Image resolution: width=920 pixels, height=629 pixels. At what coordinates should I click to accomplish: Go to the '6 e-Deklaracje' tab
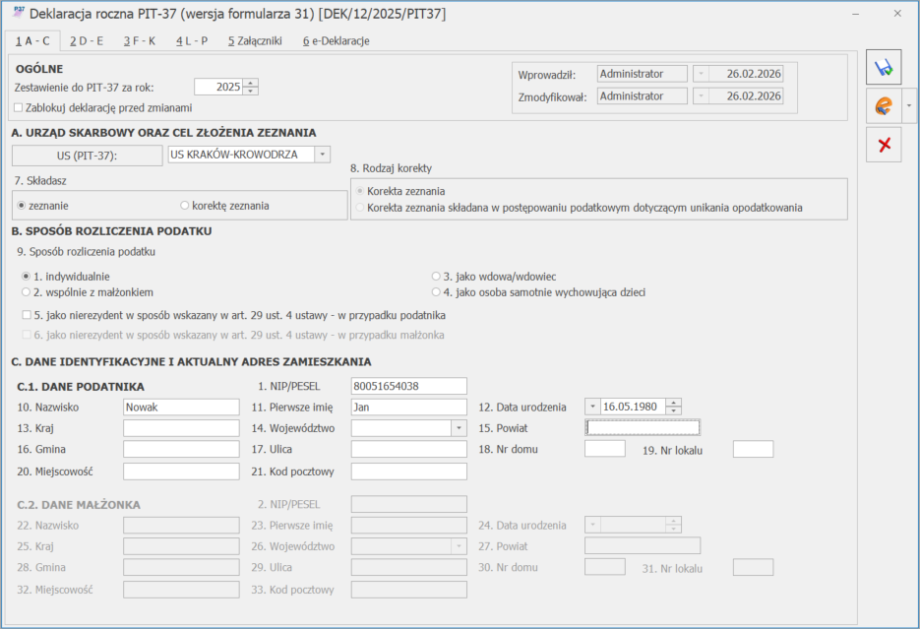click(x=336, y=41)
